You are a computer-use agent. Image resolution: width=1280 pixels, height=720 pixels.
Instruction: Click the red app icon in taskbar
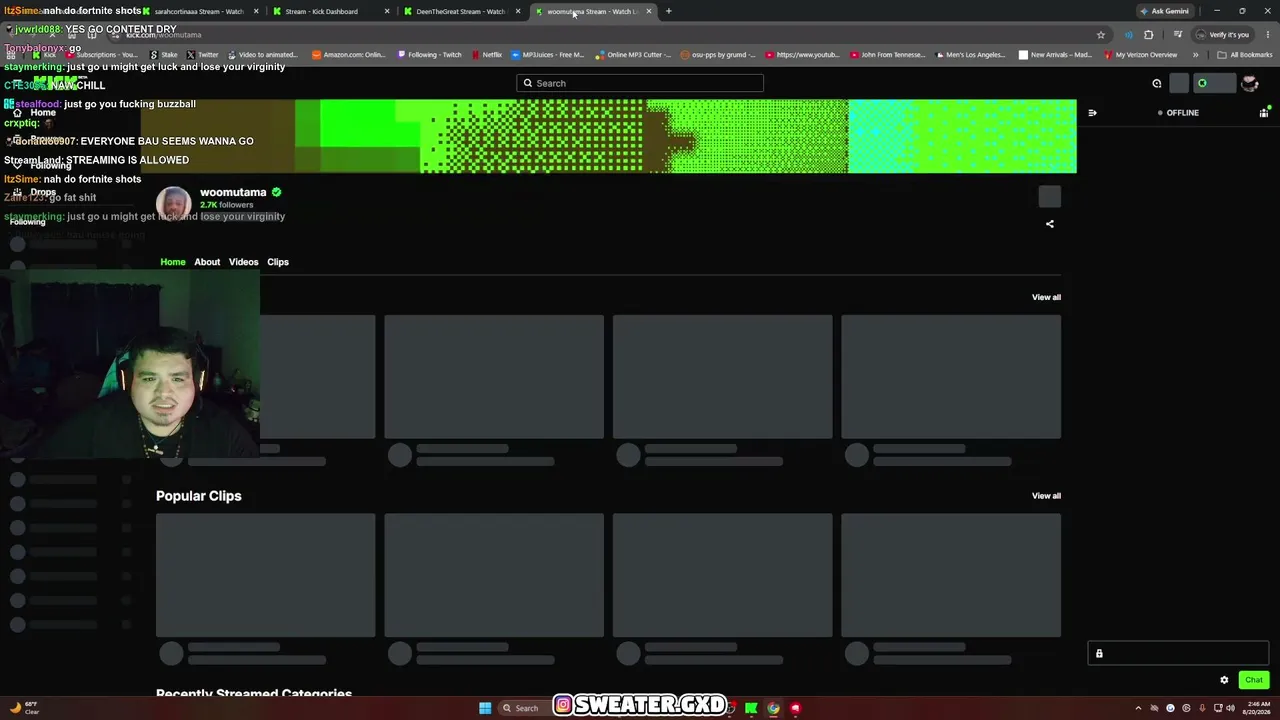tap(796, 708)
